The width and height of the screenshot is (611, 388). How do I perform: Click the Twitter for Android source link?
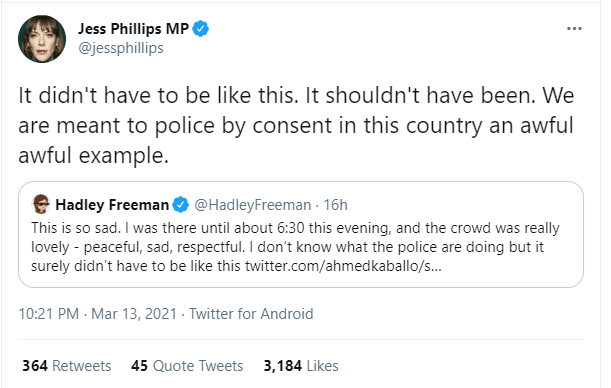click(251, 314)
